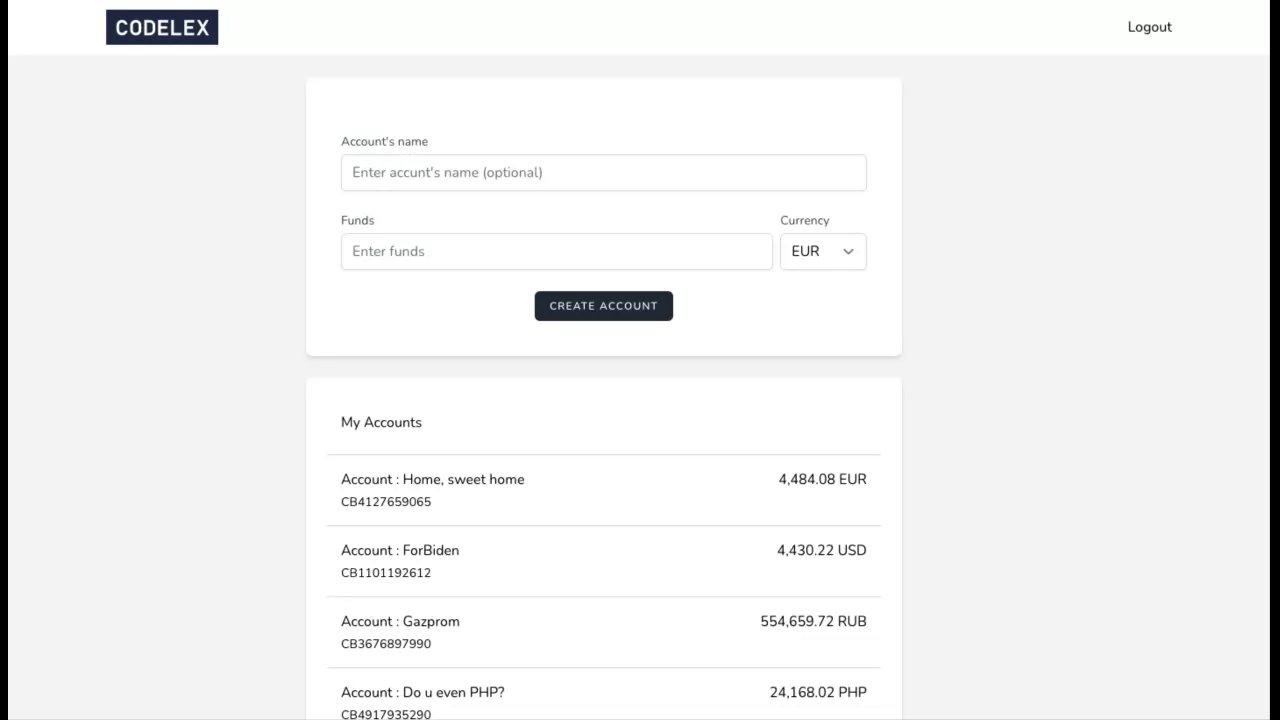Click account number CB4127659065
The height and width of the screenshot is (720, 1280).
tap(386, 502)
